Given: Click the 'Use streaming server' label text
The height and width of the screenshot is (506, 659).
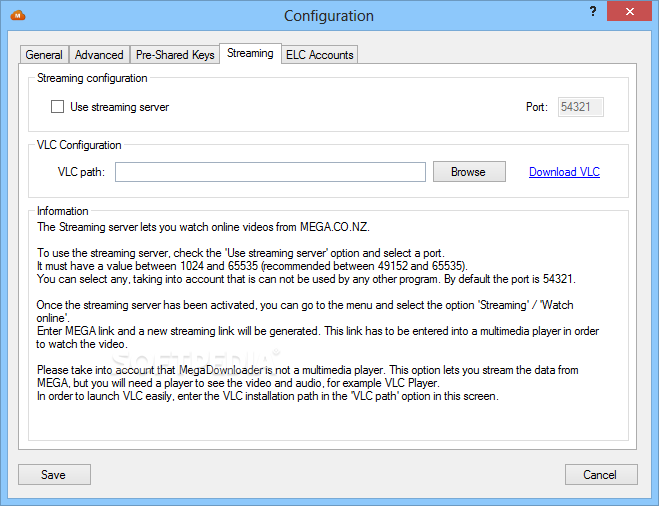Looking at the screenshot, I should point(119,107).
